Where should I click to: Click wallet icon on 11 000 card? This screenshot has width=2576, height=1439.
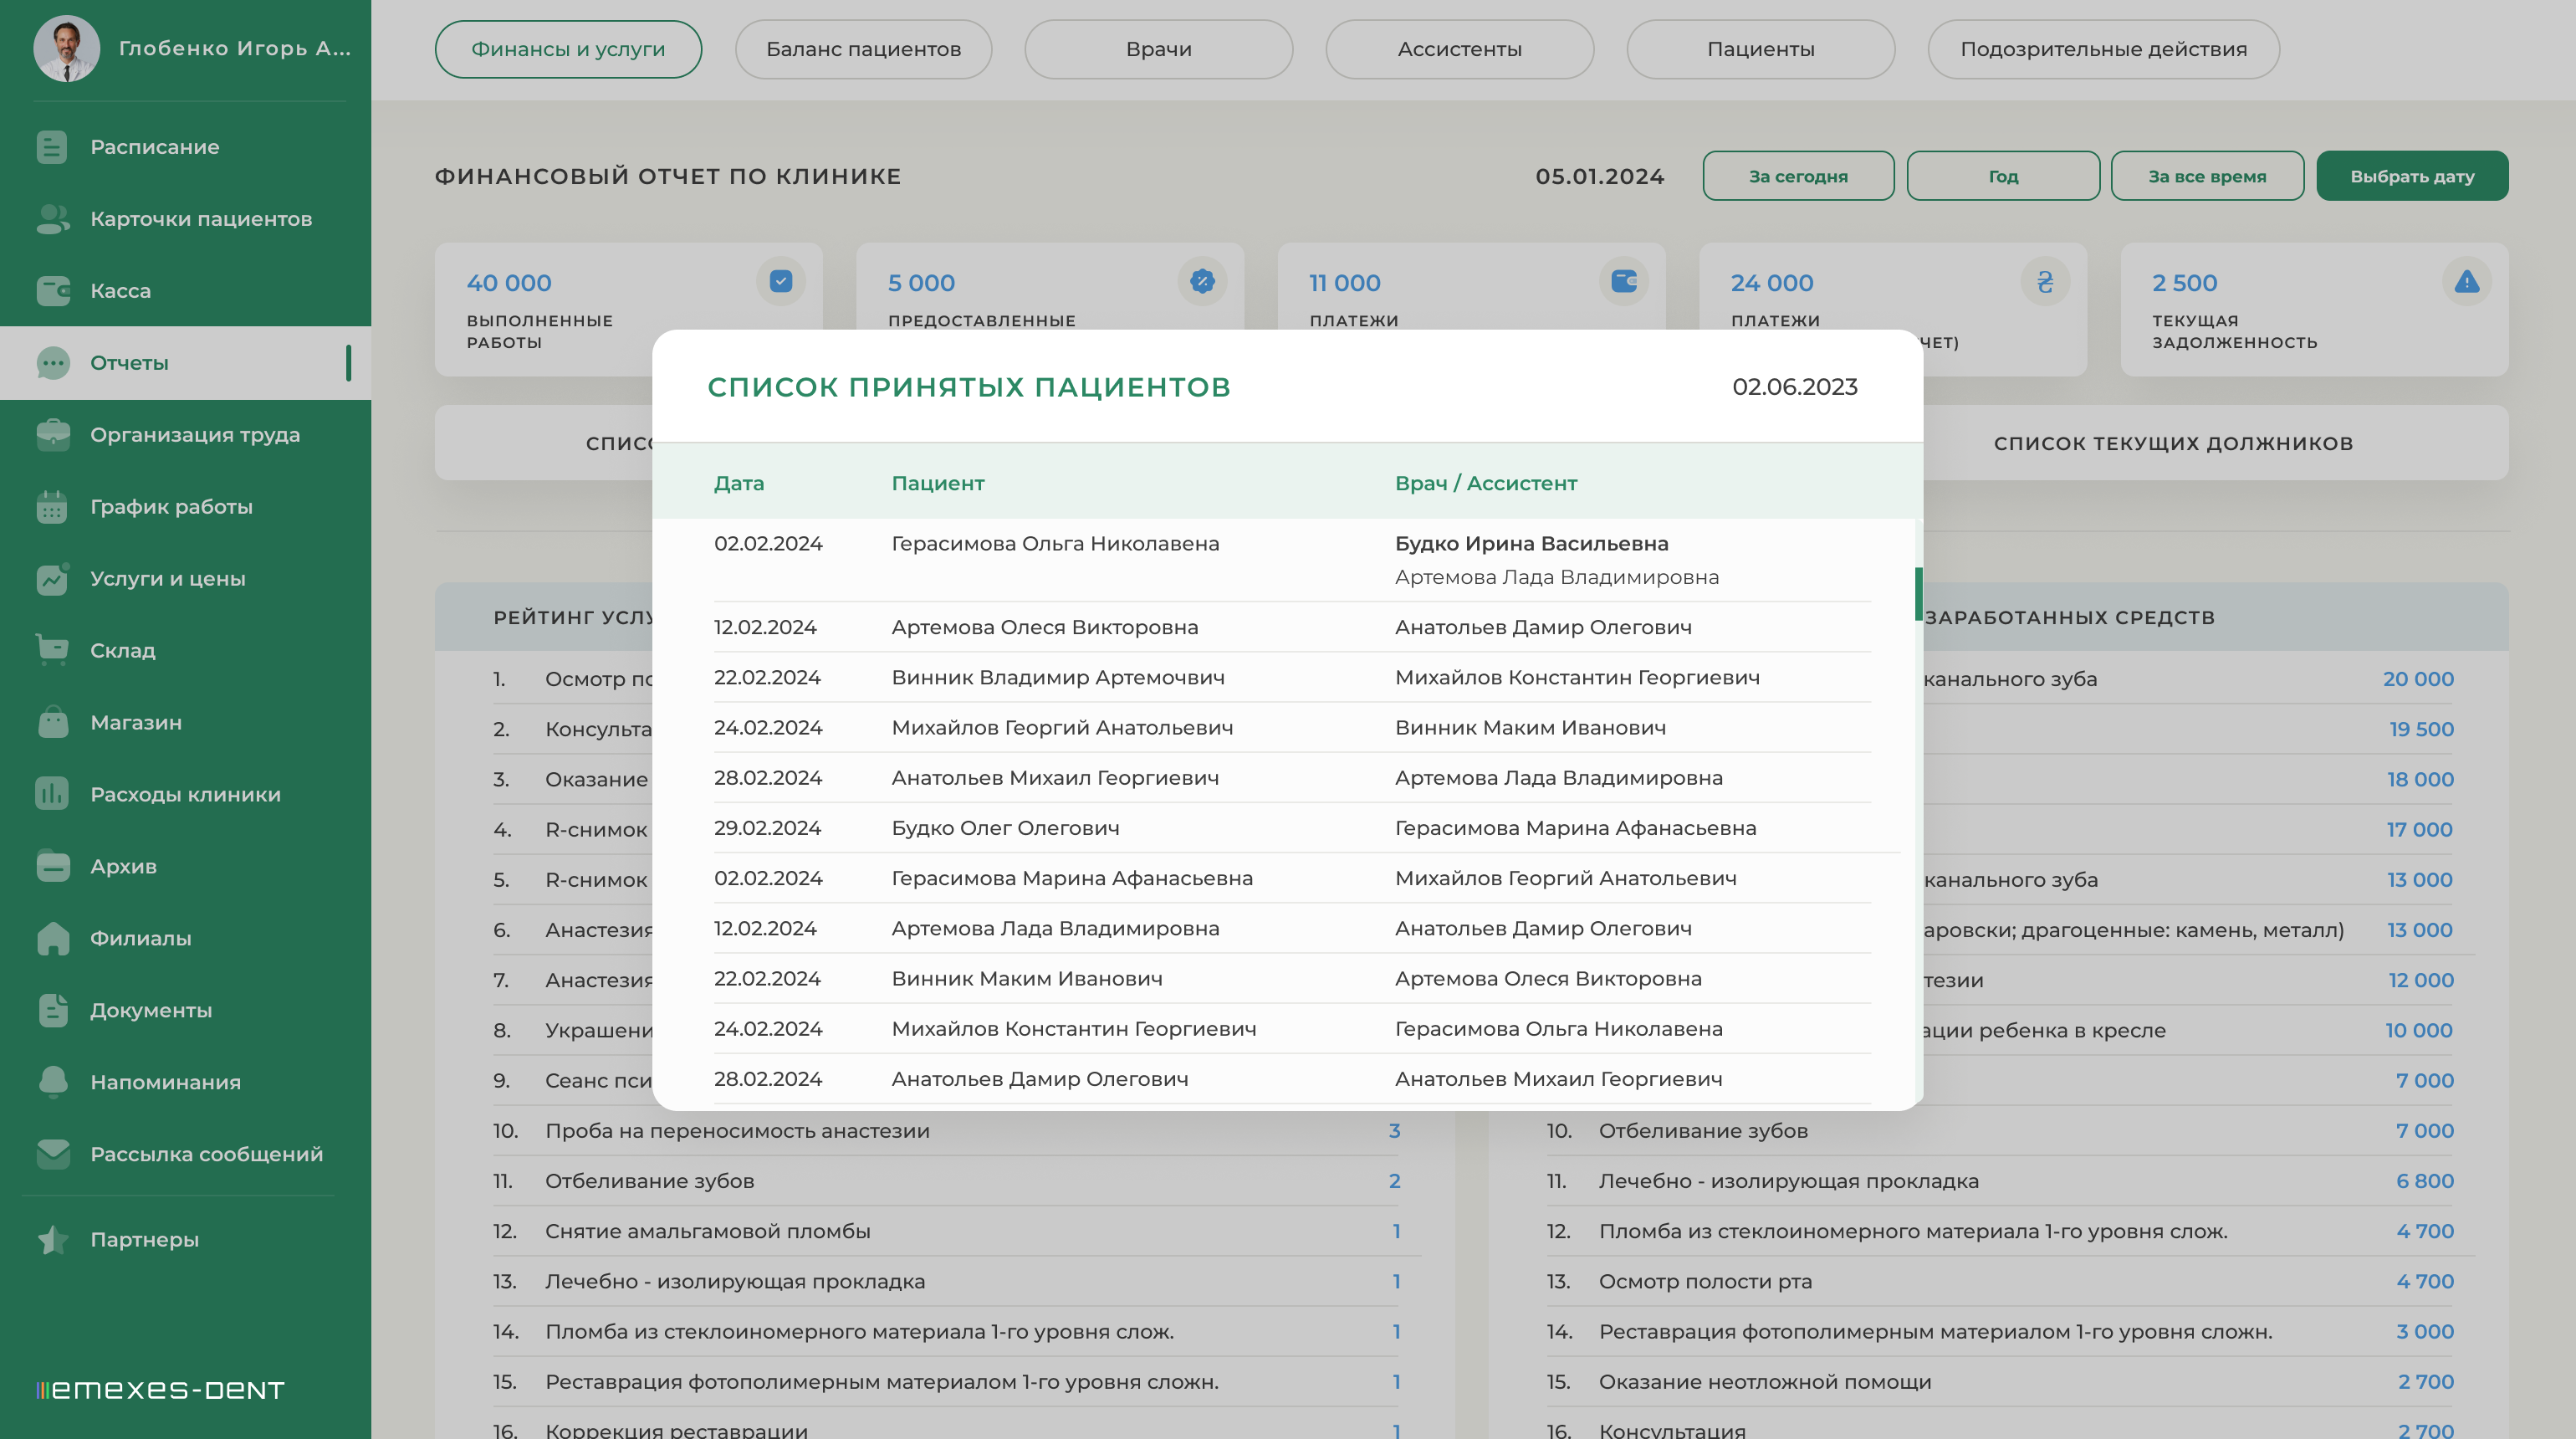(1624, 282)
